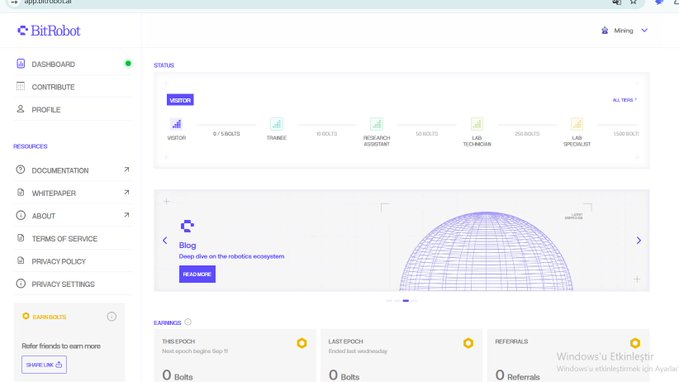
Task: Click the Profile person icon
Action: coord(20,109)
